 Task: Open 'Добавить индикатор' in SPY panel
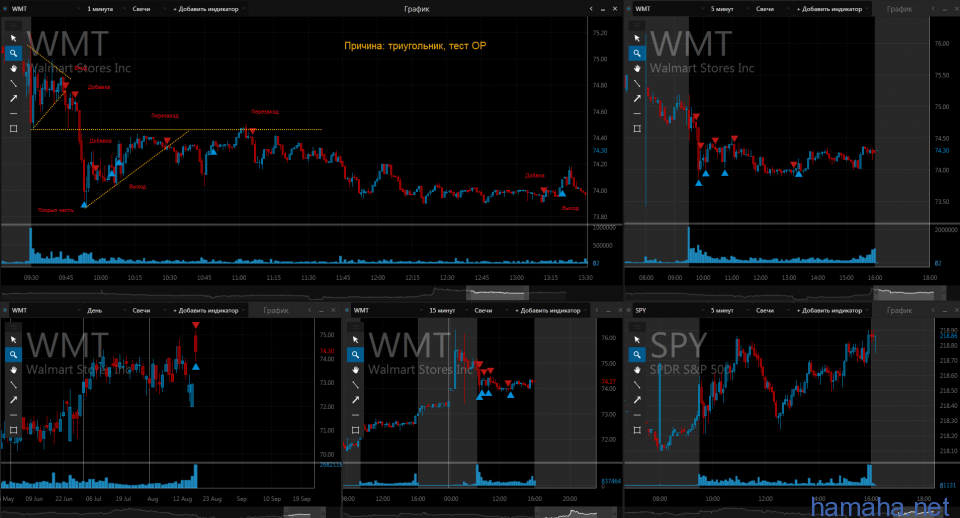point(831,310)
